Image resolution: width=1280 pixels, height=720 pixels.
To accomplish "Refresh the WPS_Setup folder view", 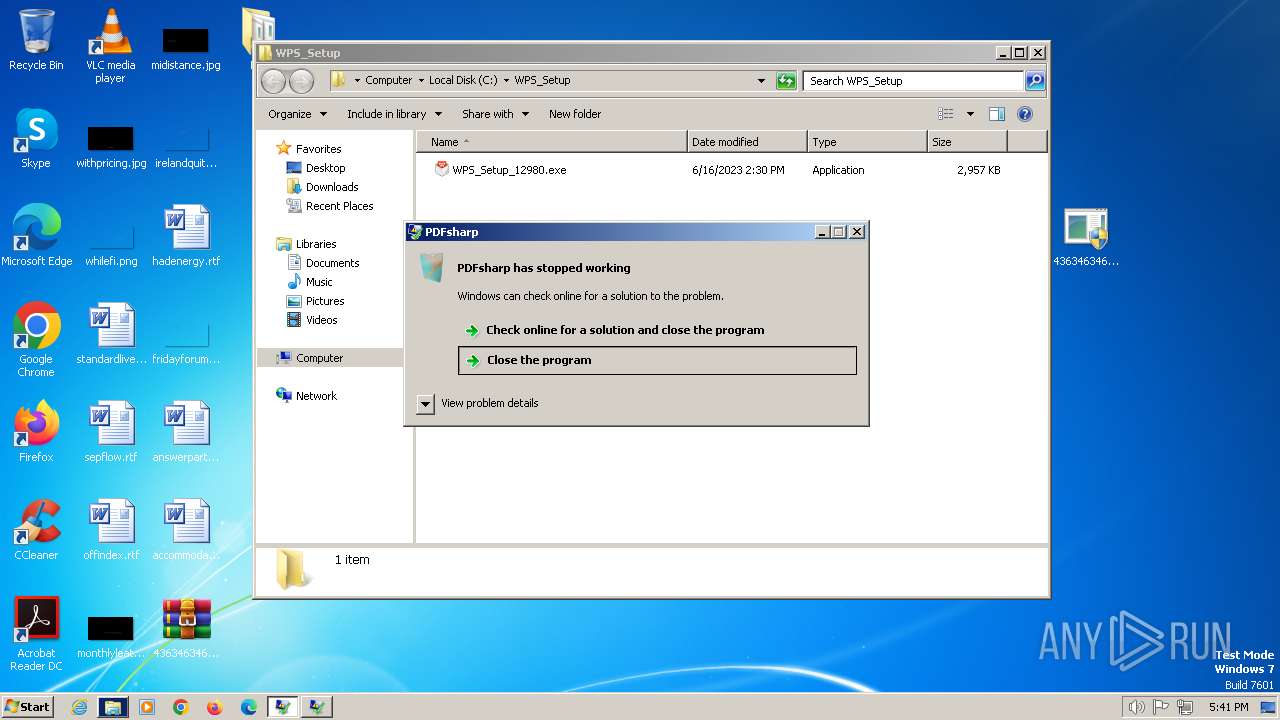I will (787, 81).
